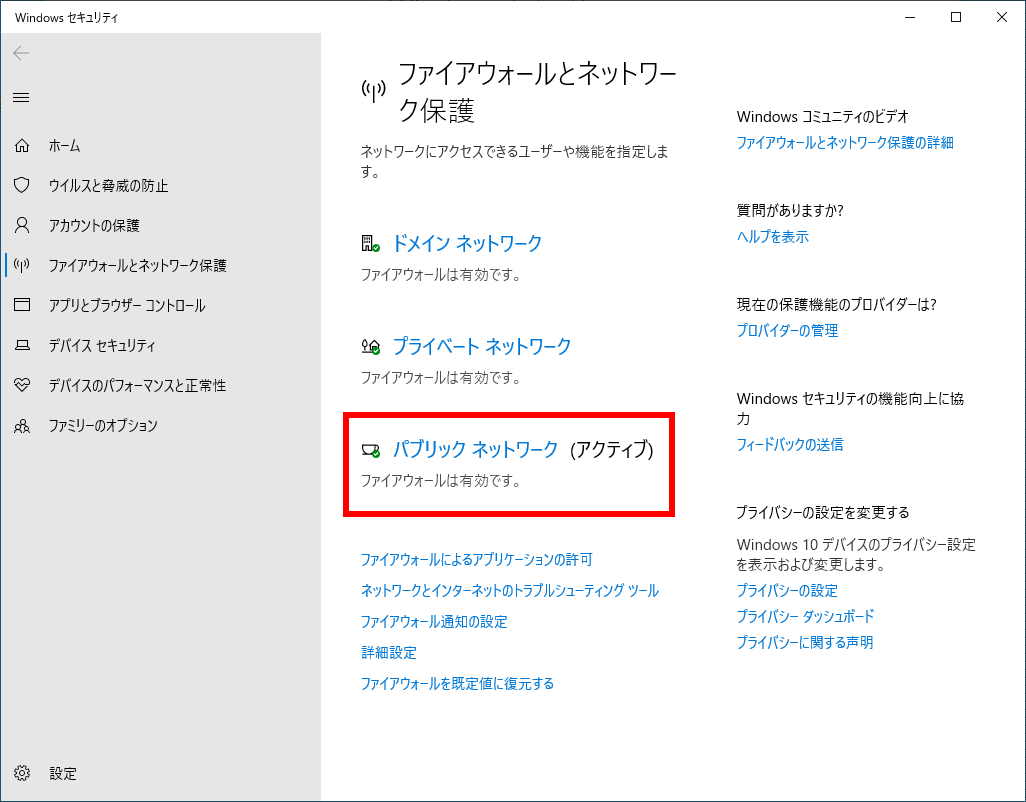
Task: Click the settings gear icon
Action: point(22,773)
